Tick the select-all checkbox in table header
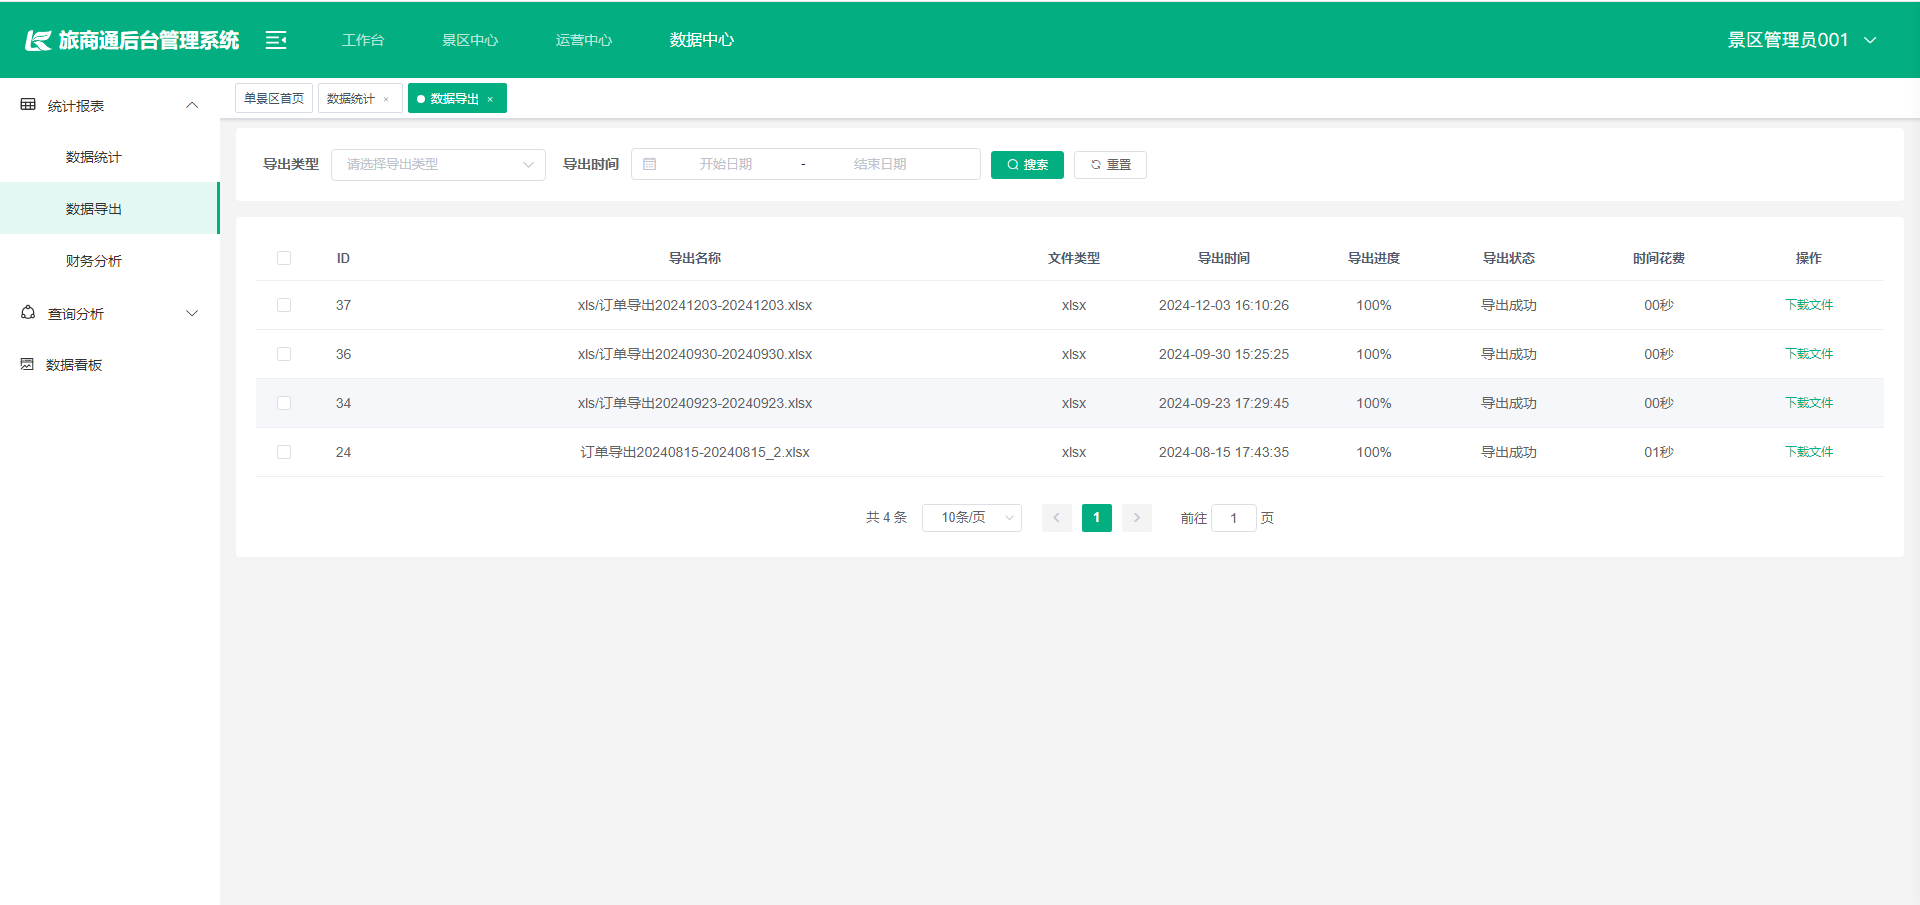The image size is (1920, 905). [284, 258]
